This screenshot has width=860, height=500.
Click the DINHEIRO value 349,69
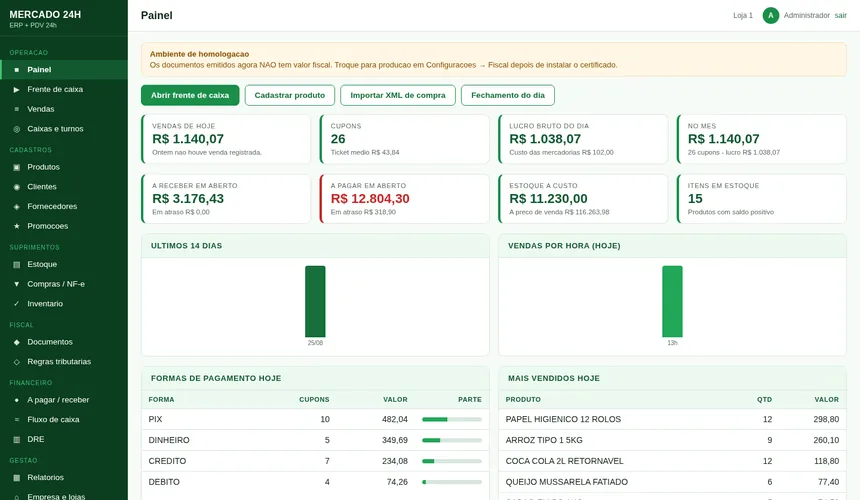[395, 440]
